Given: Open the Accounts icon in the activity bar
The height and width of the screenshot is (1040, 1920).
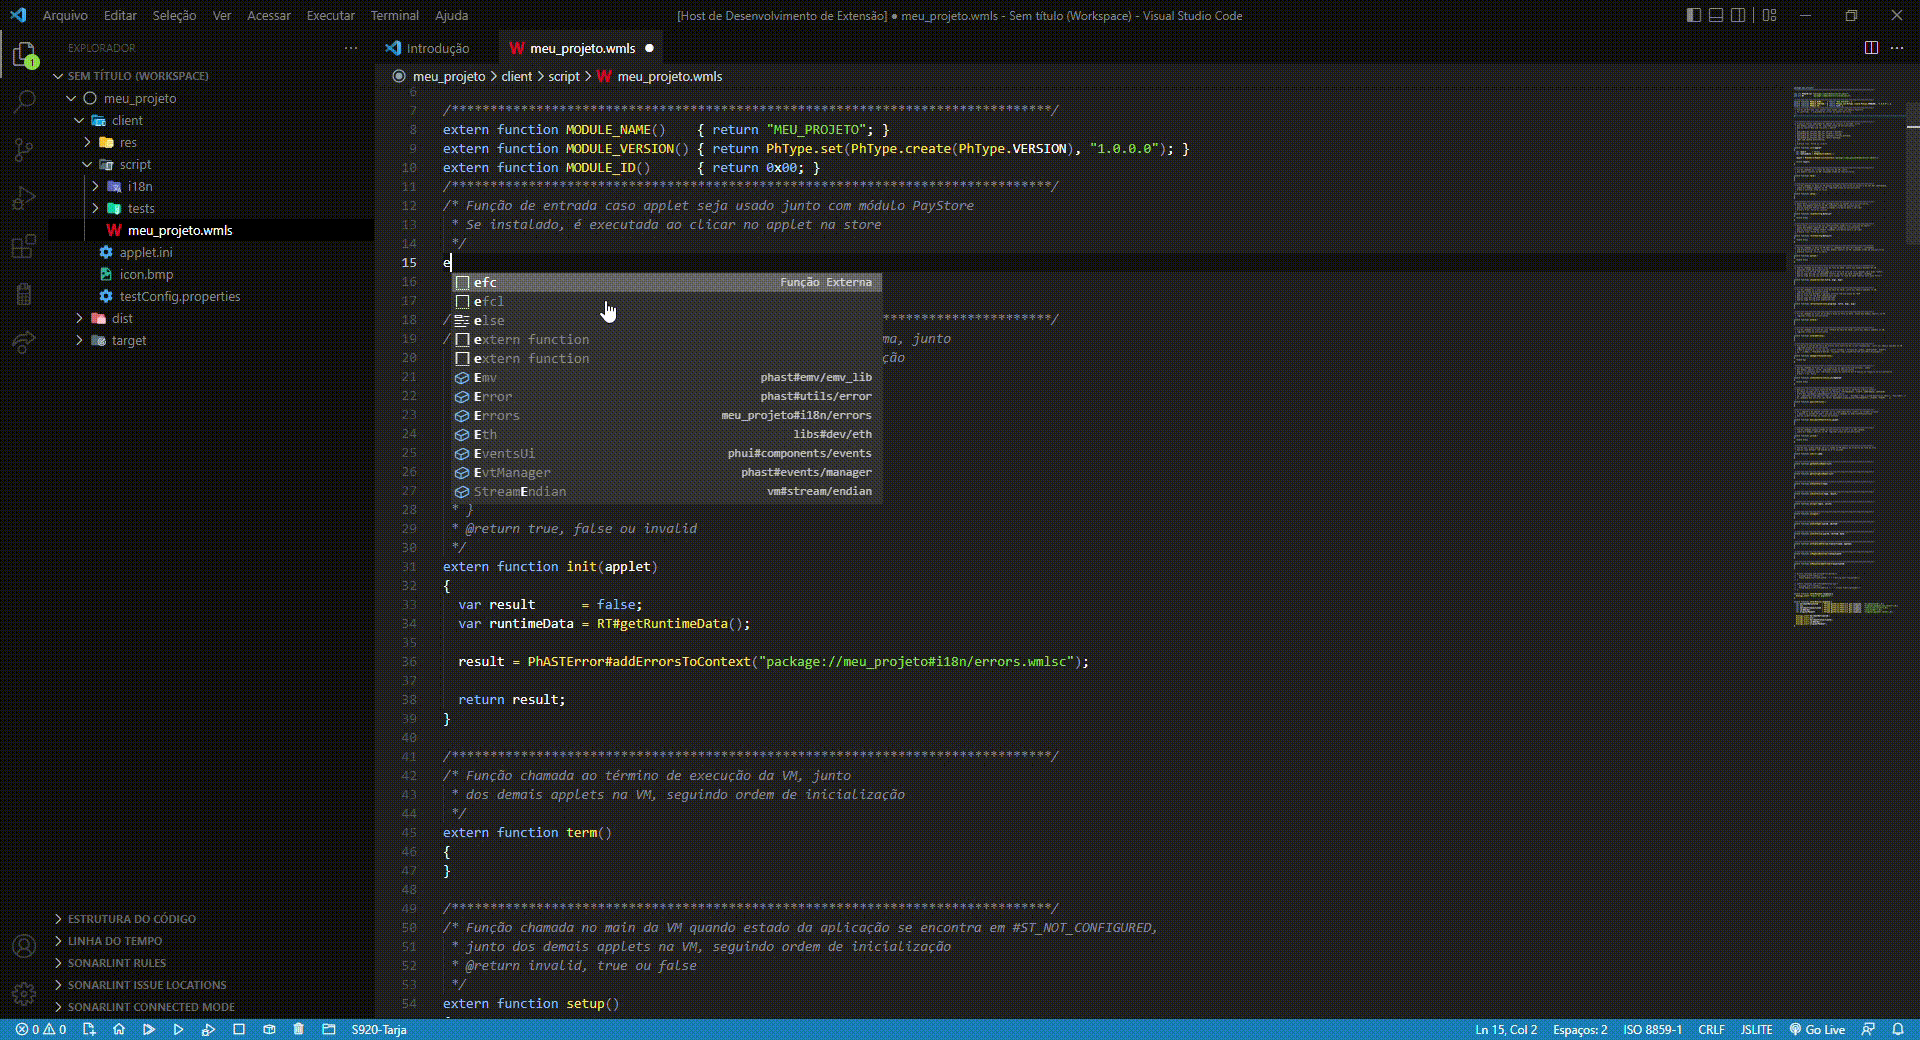Looking at the screenshot, I should point(22,947).
